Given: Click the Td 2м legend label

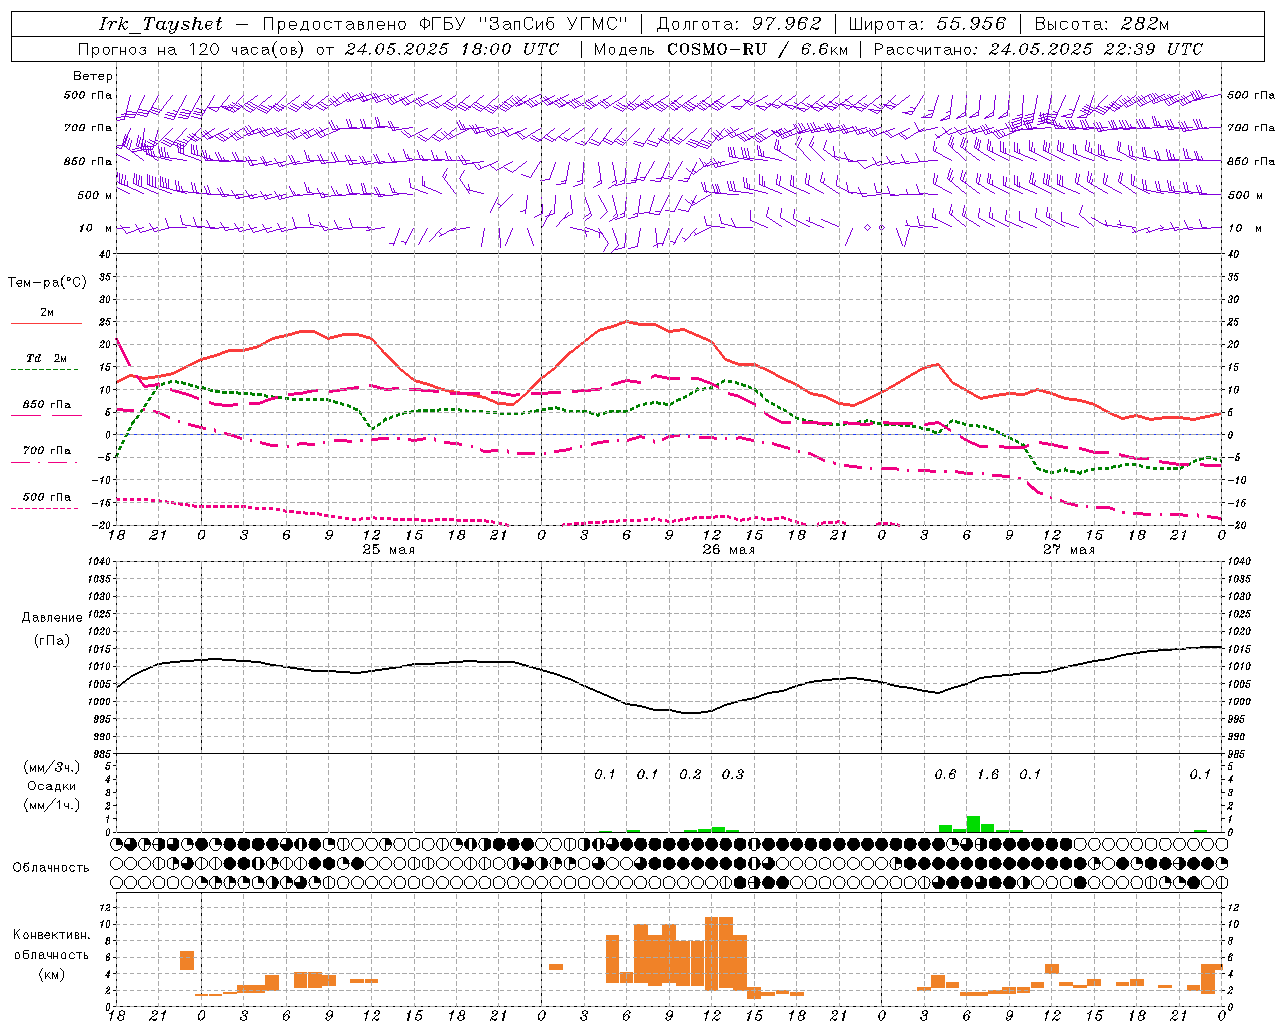Looking at the screenshot, I should pos(47,358).
